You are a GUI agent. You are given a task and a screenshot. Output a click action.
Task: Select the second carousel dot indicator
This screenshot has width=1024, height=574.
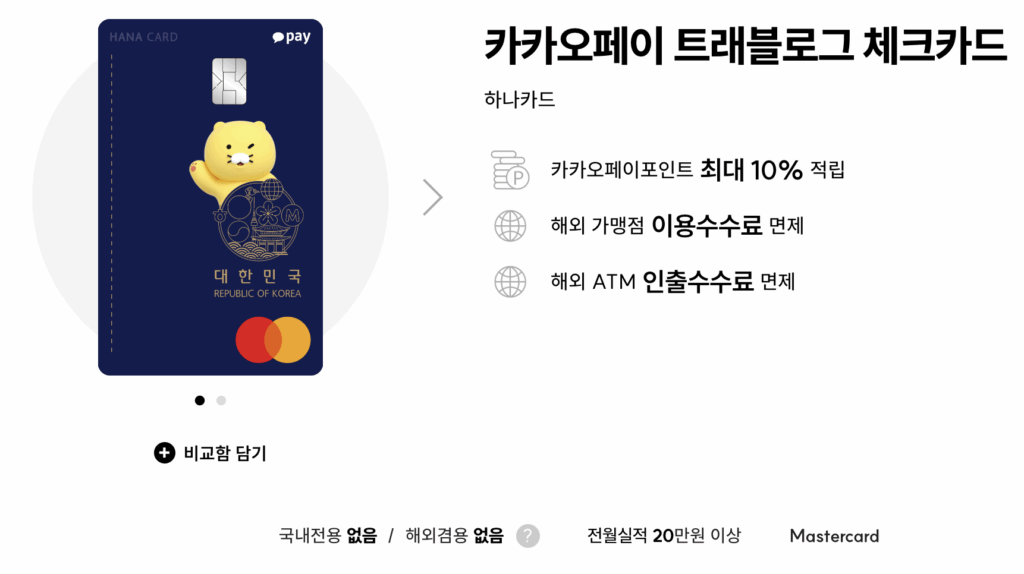click(221, 400)
